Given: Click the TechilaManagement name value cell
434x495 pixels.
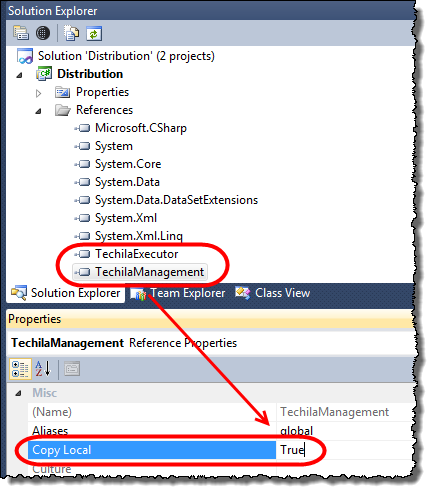Looking at the screenshot, I should [346, 412].
